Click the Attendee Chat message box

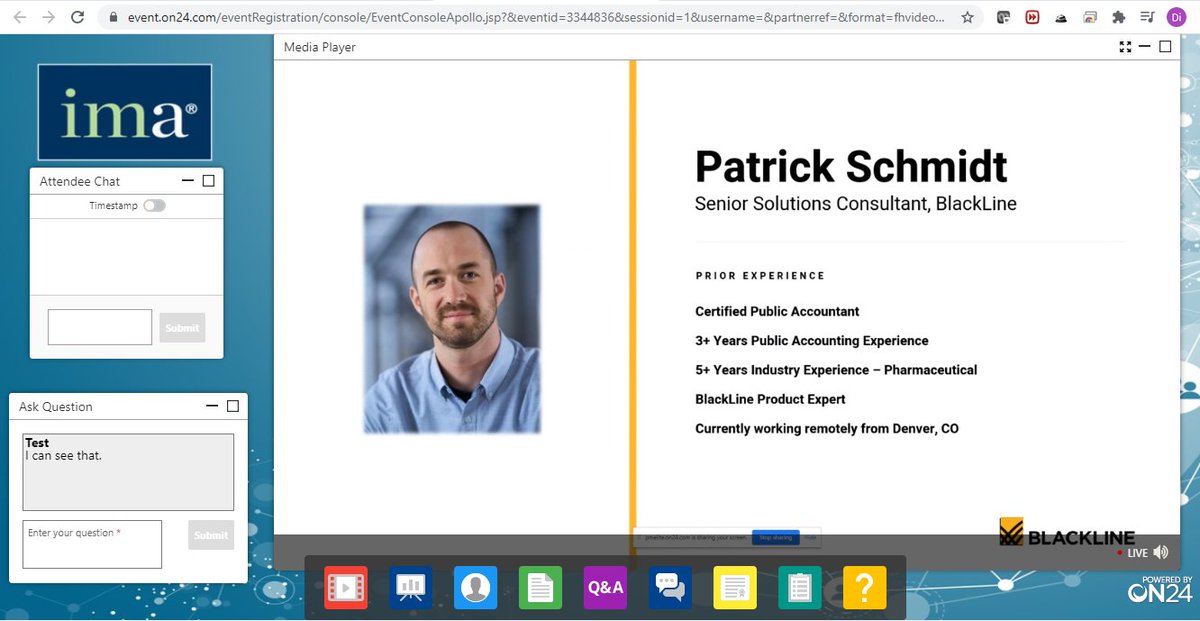click(100, 327)
